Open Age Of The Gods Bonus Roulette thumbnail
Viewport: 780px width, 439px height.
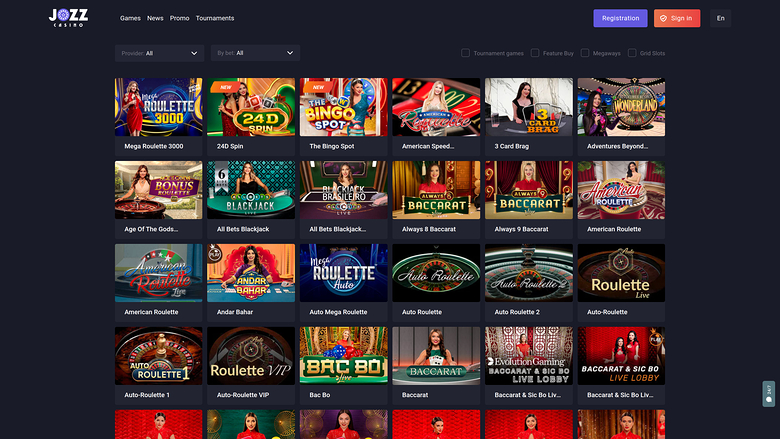point(159,190)
